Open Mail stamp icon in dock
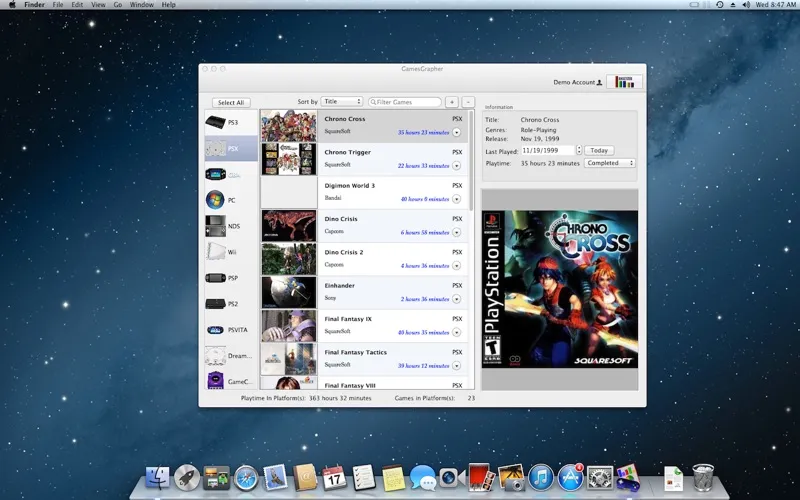The width and height of the screenshot is (800, 500). [276, 478]
